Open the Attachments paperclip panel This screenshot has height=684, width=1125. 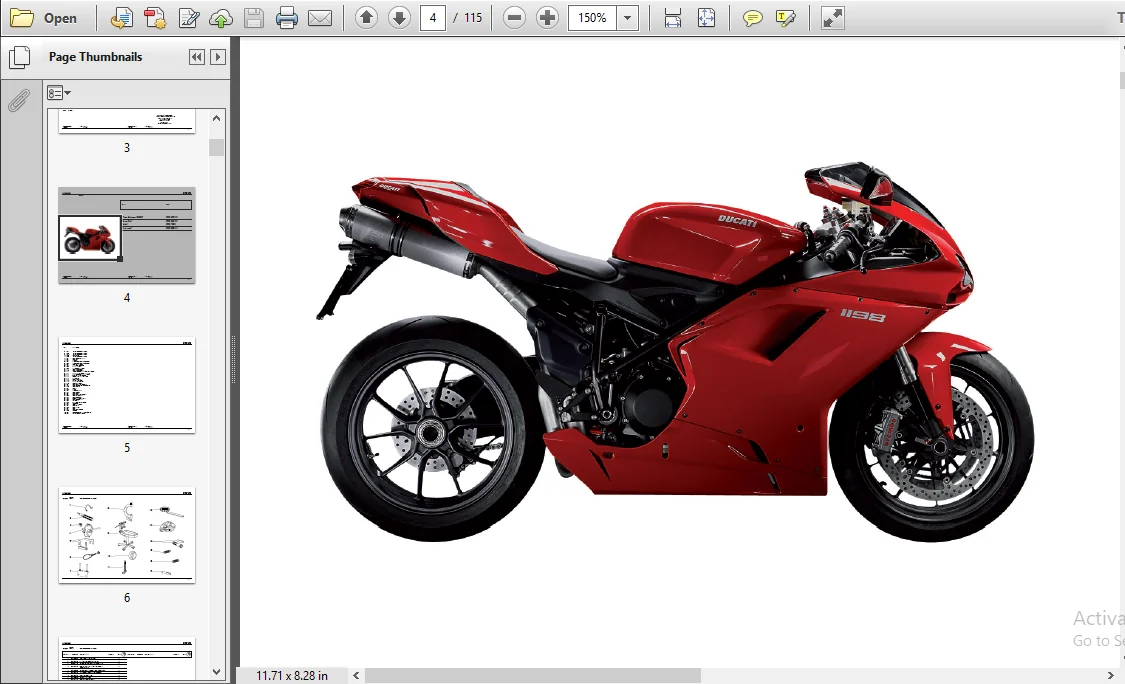(x=19, y=100)
